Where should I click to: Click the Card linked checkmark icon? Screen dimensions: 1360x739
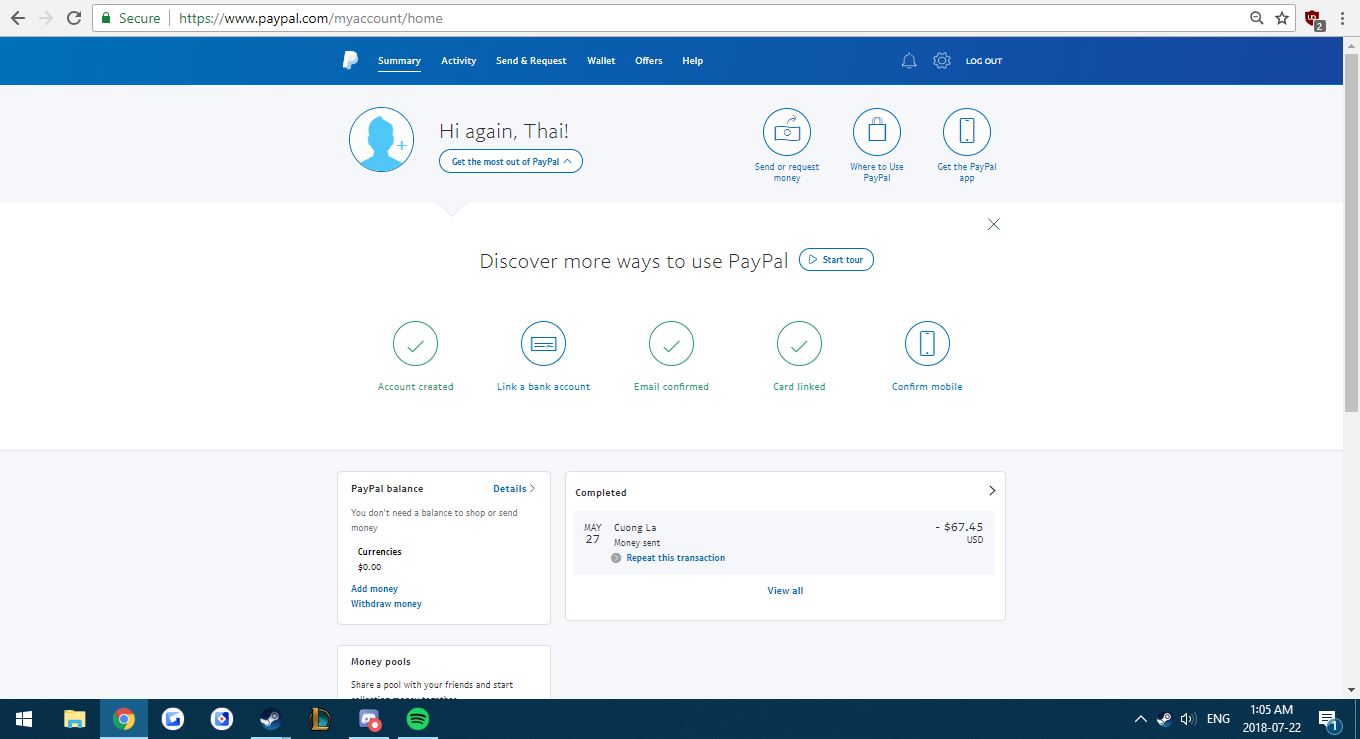[x=799, y=344]
